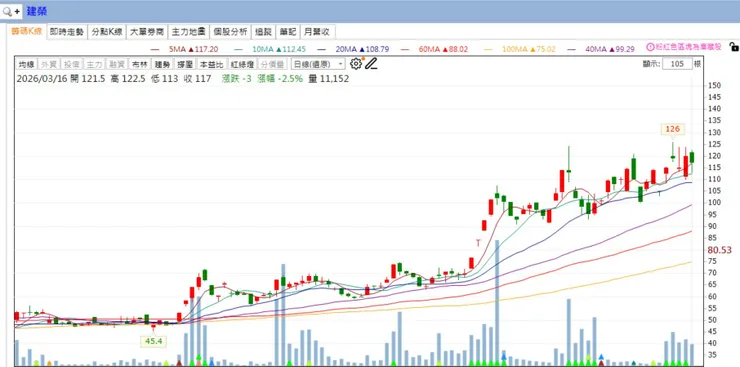Click the 126 high price label
Image resolution: width=740 pixels, height=367 pixels.
coord(672,129)
